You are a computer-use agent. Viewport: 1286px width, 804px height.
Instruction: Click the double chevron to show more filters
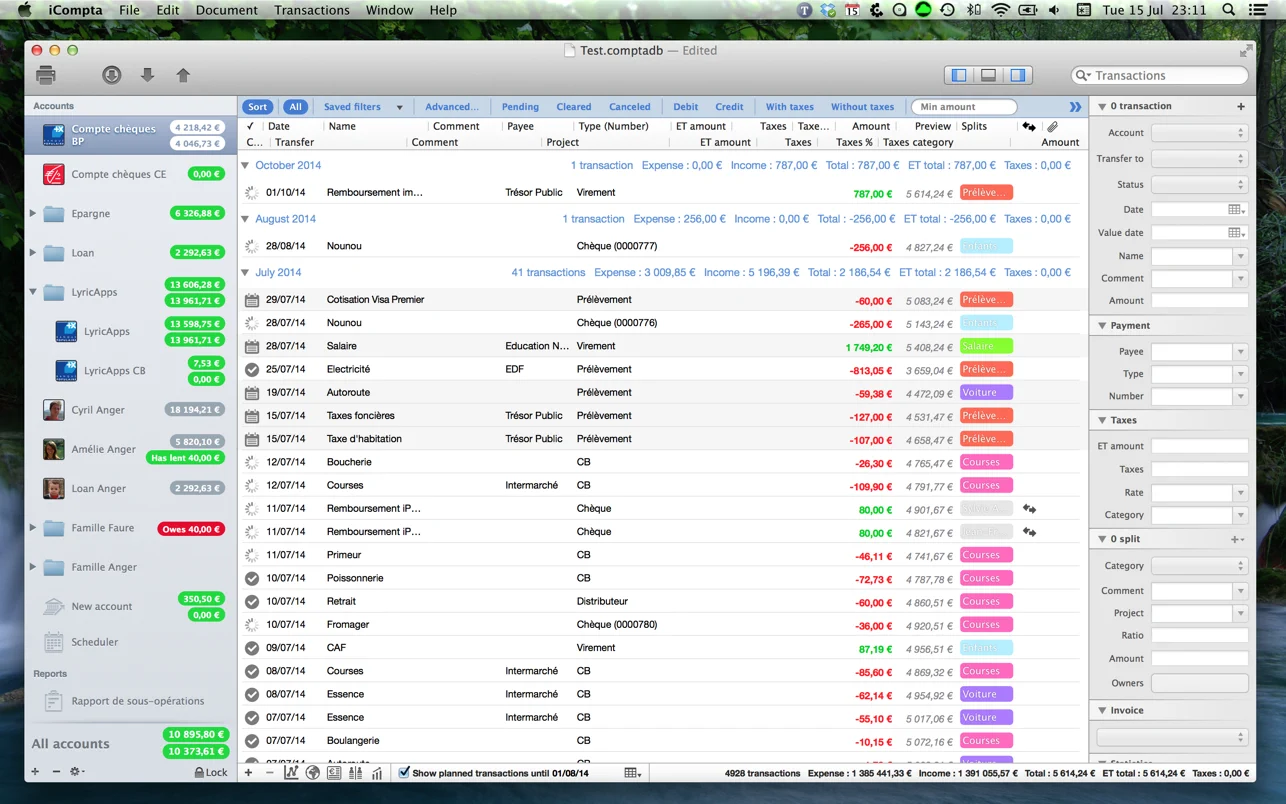point(1075,107)
